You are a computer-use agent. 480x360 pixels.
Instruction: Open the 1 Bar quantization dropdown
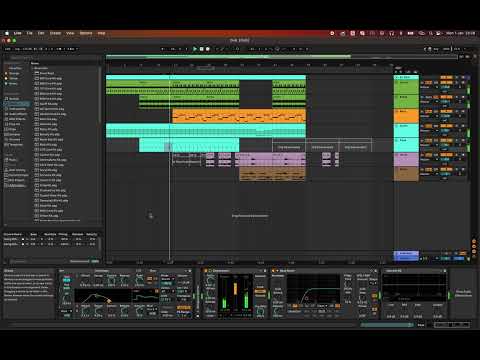coord(72,49)
